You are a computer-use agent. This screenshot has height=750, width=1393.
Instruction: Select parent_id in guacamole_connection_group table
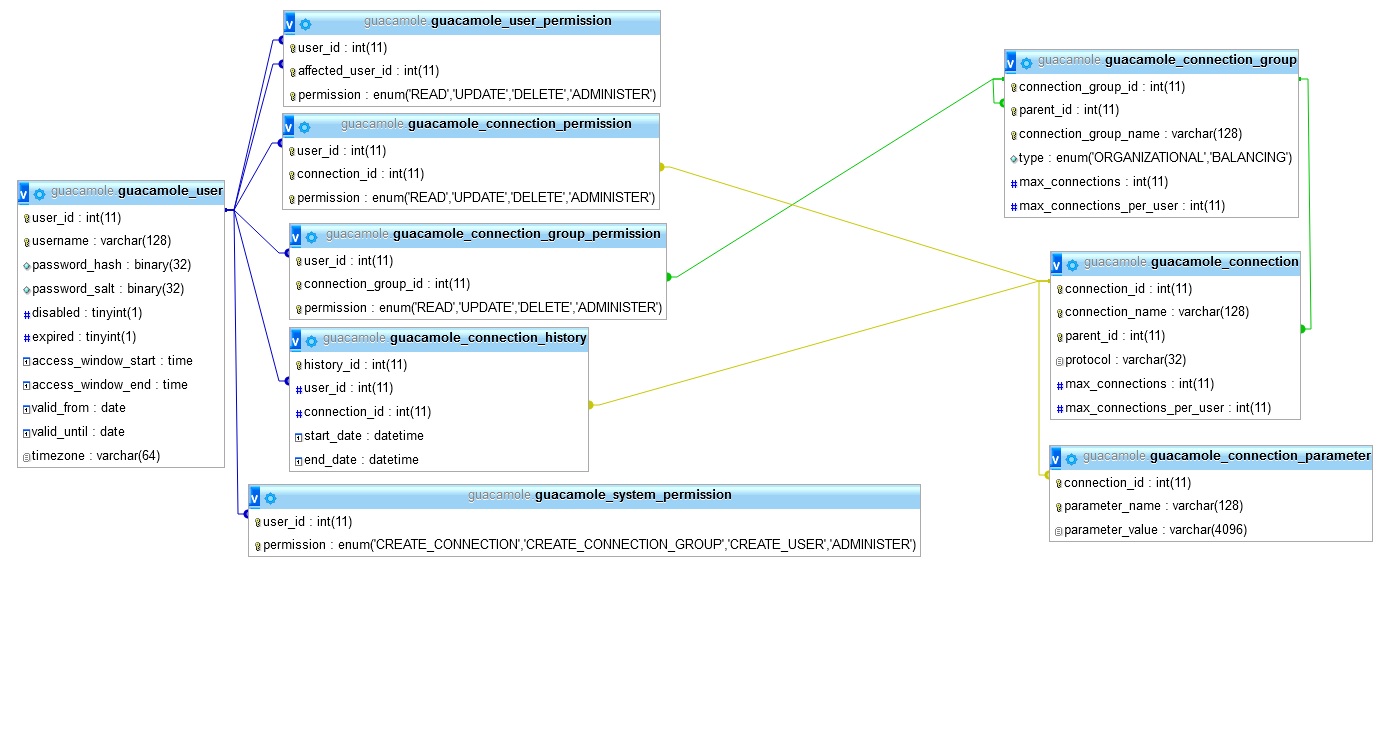(1152, 110)
